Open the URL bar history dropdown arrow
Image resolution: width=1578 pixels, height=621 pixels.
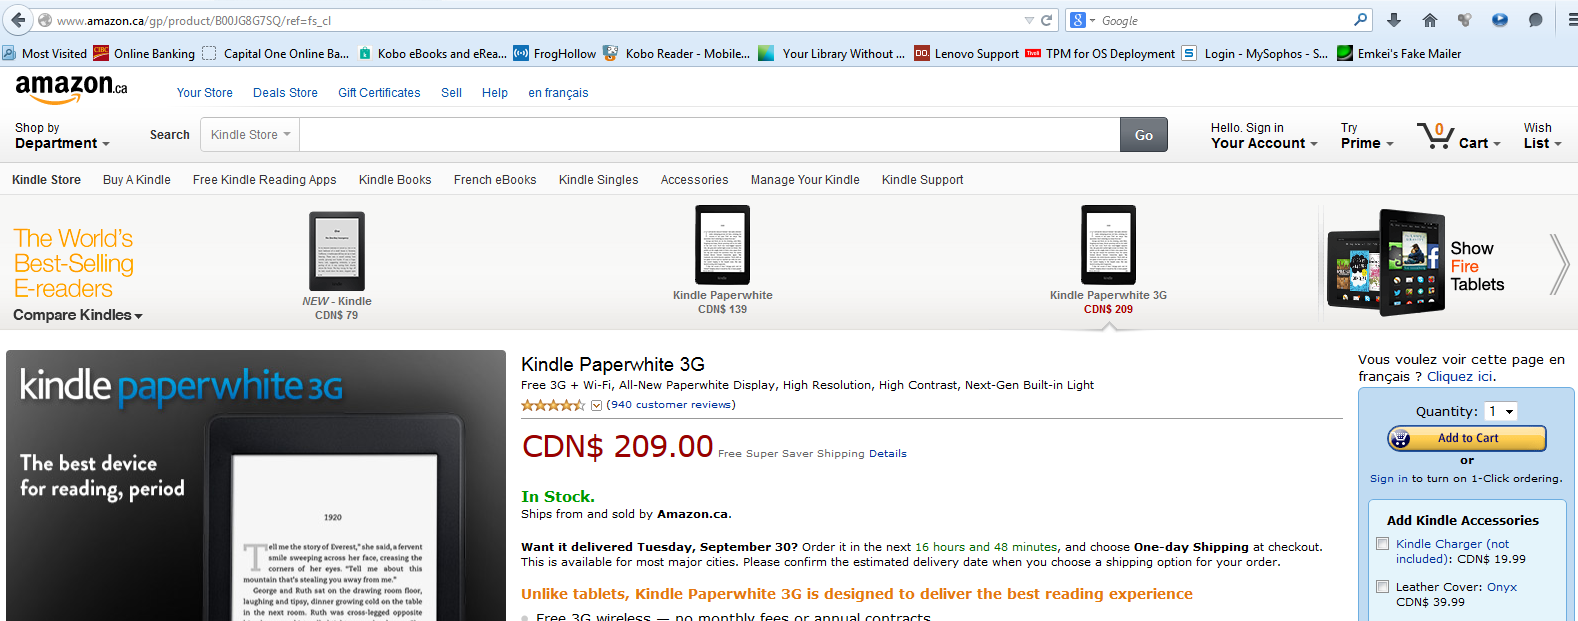[1029, 20]
